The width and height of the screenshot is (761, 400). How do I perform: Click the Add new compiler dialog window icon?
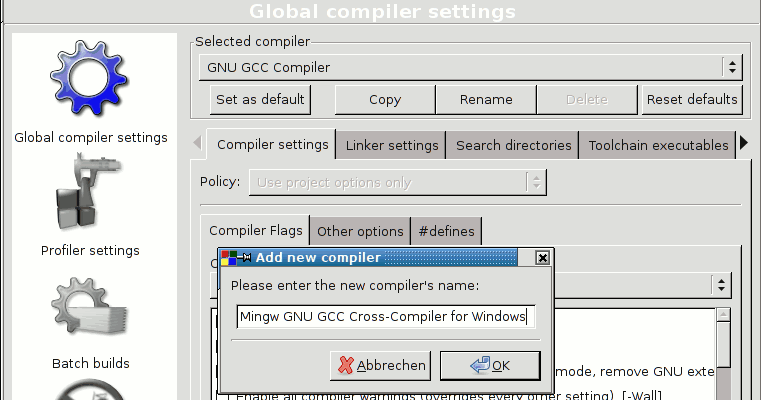229,258
